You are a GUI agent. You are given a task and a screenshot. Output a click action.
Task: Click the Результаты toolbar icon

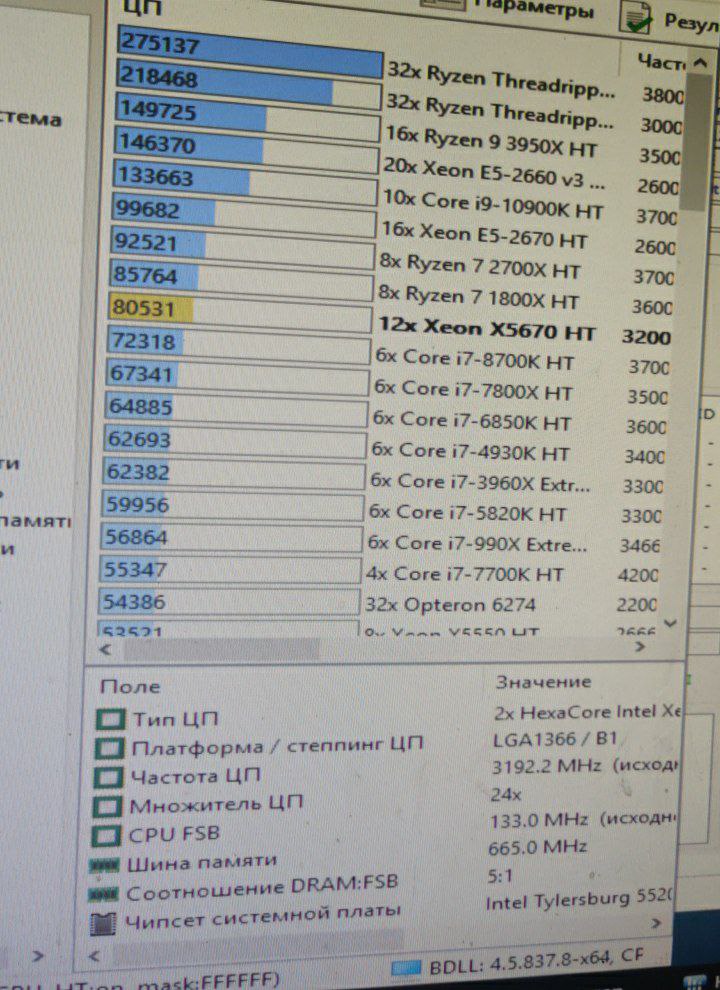click(635, 17)
